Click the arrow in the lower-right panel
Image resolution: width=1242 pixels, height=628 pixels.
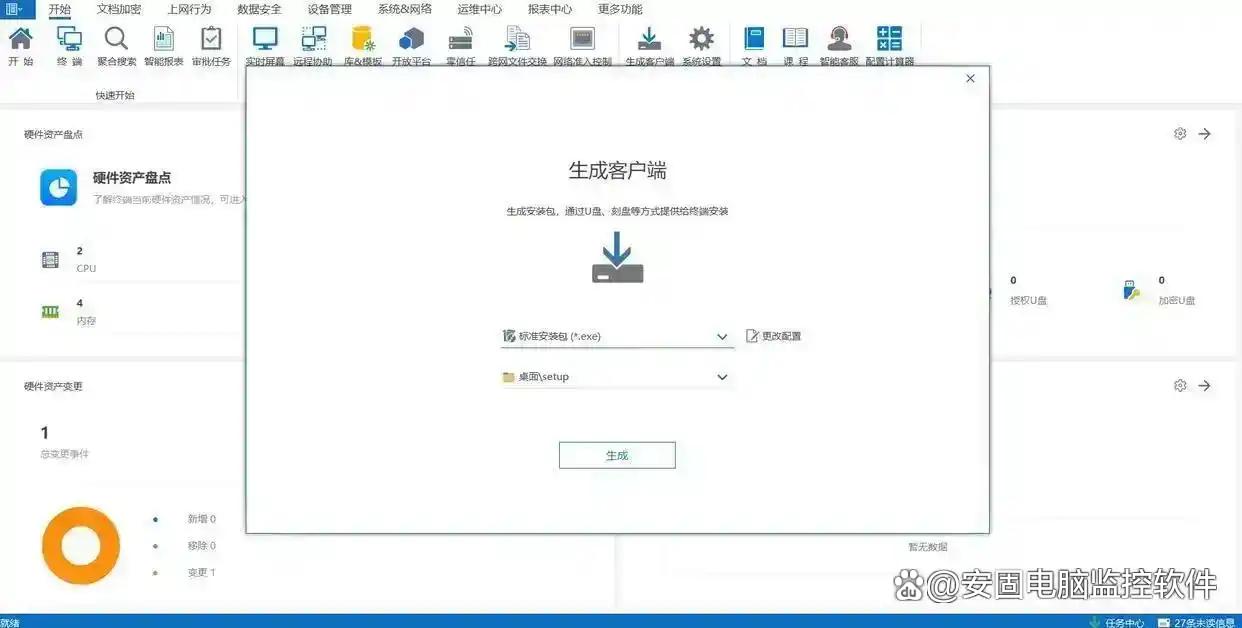coord(1205,385)
